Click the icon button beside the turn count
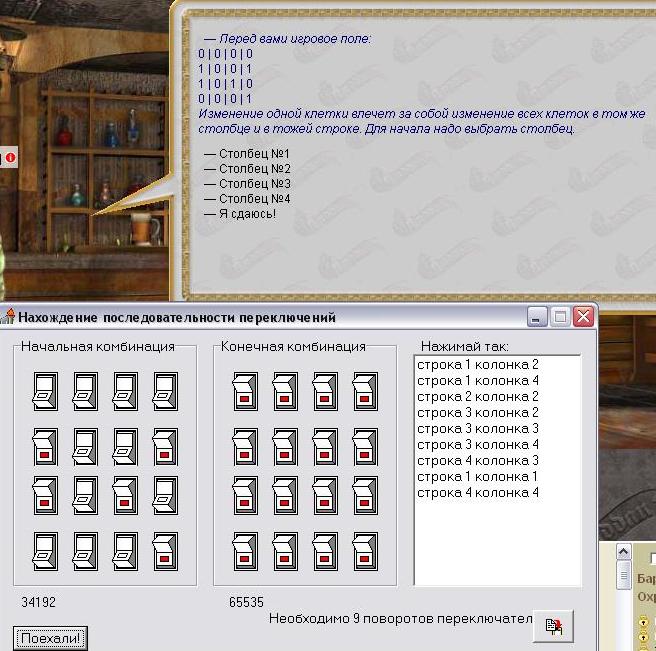This screenshot has height=651, width=656. tap(553, 626)
